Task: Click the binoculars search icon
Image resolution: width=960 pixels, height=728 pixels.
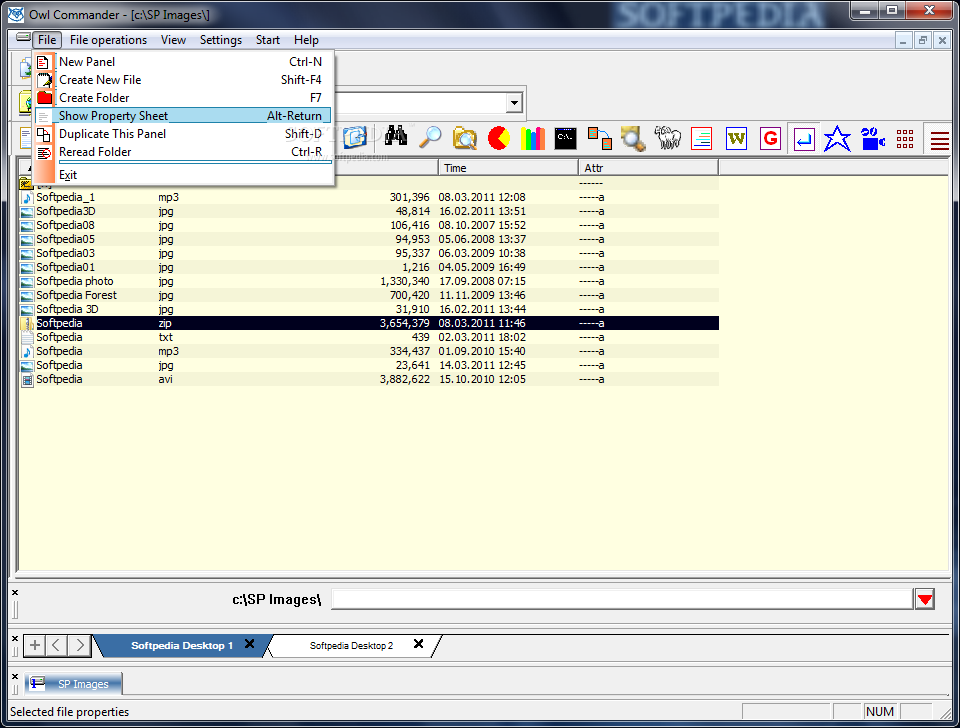Action: pos(396,138)
